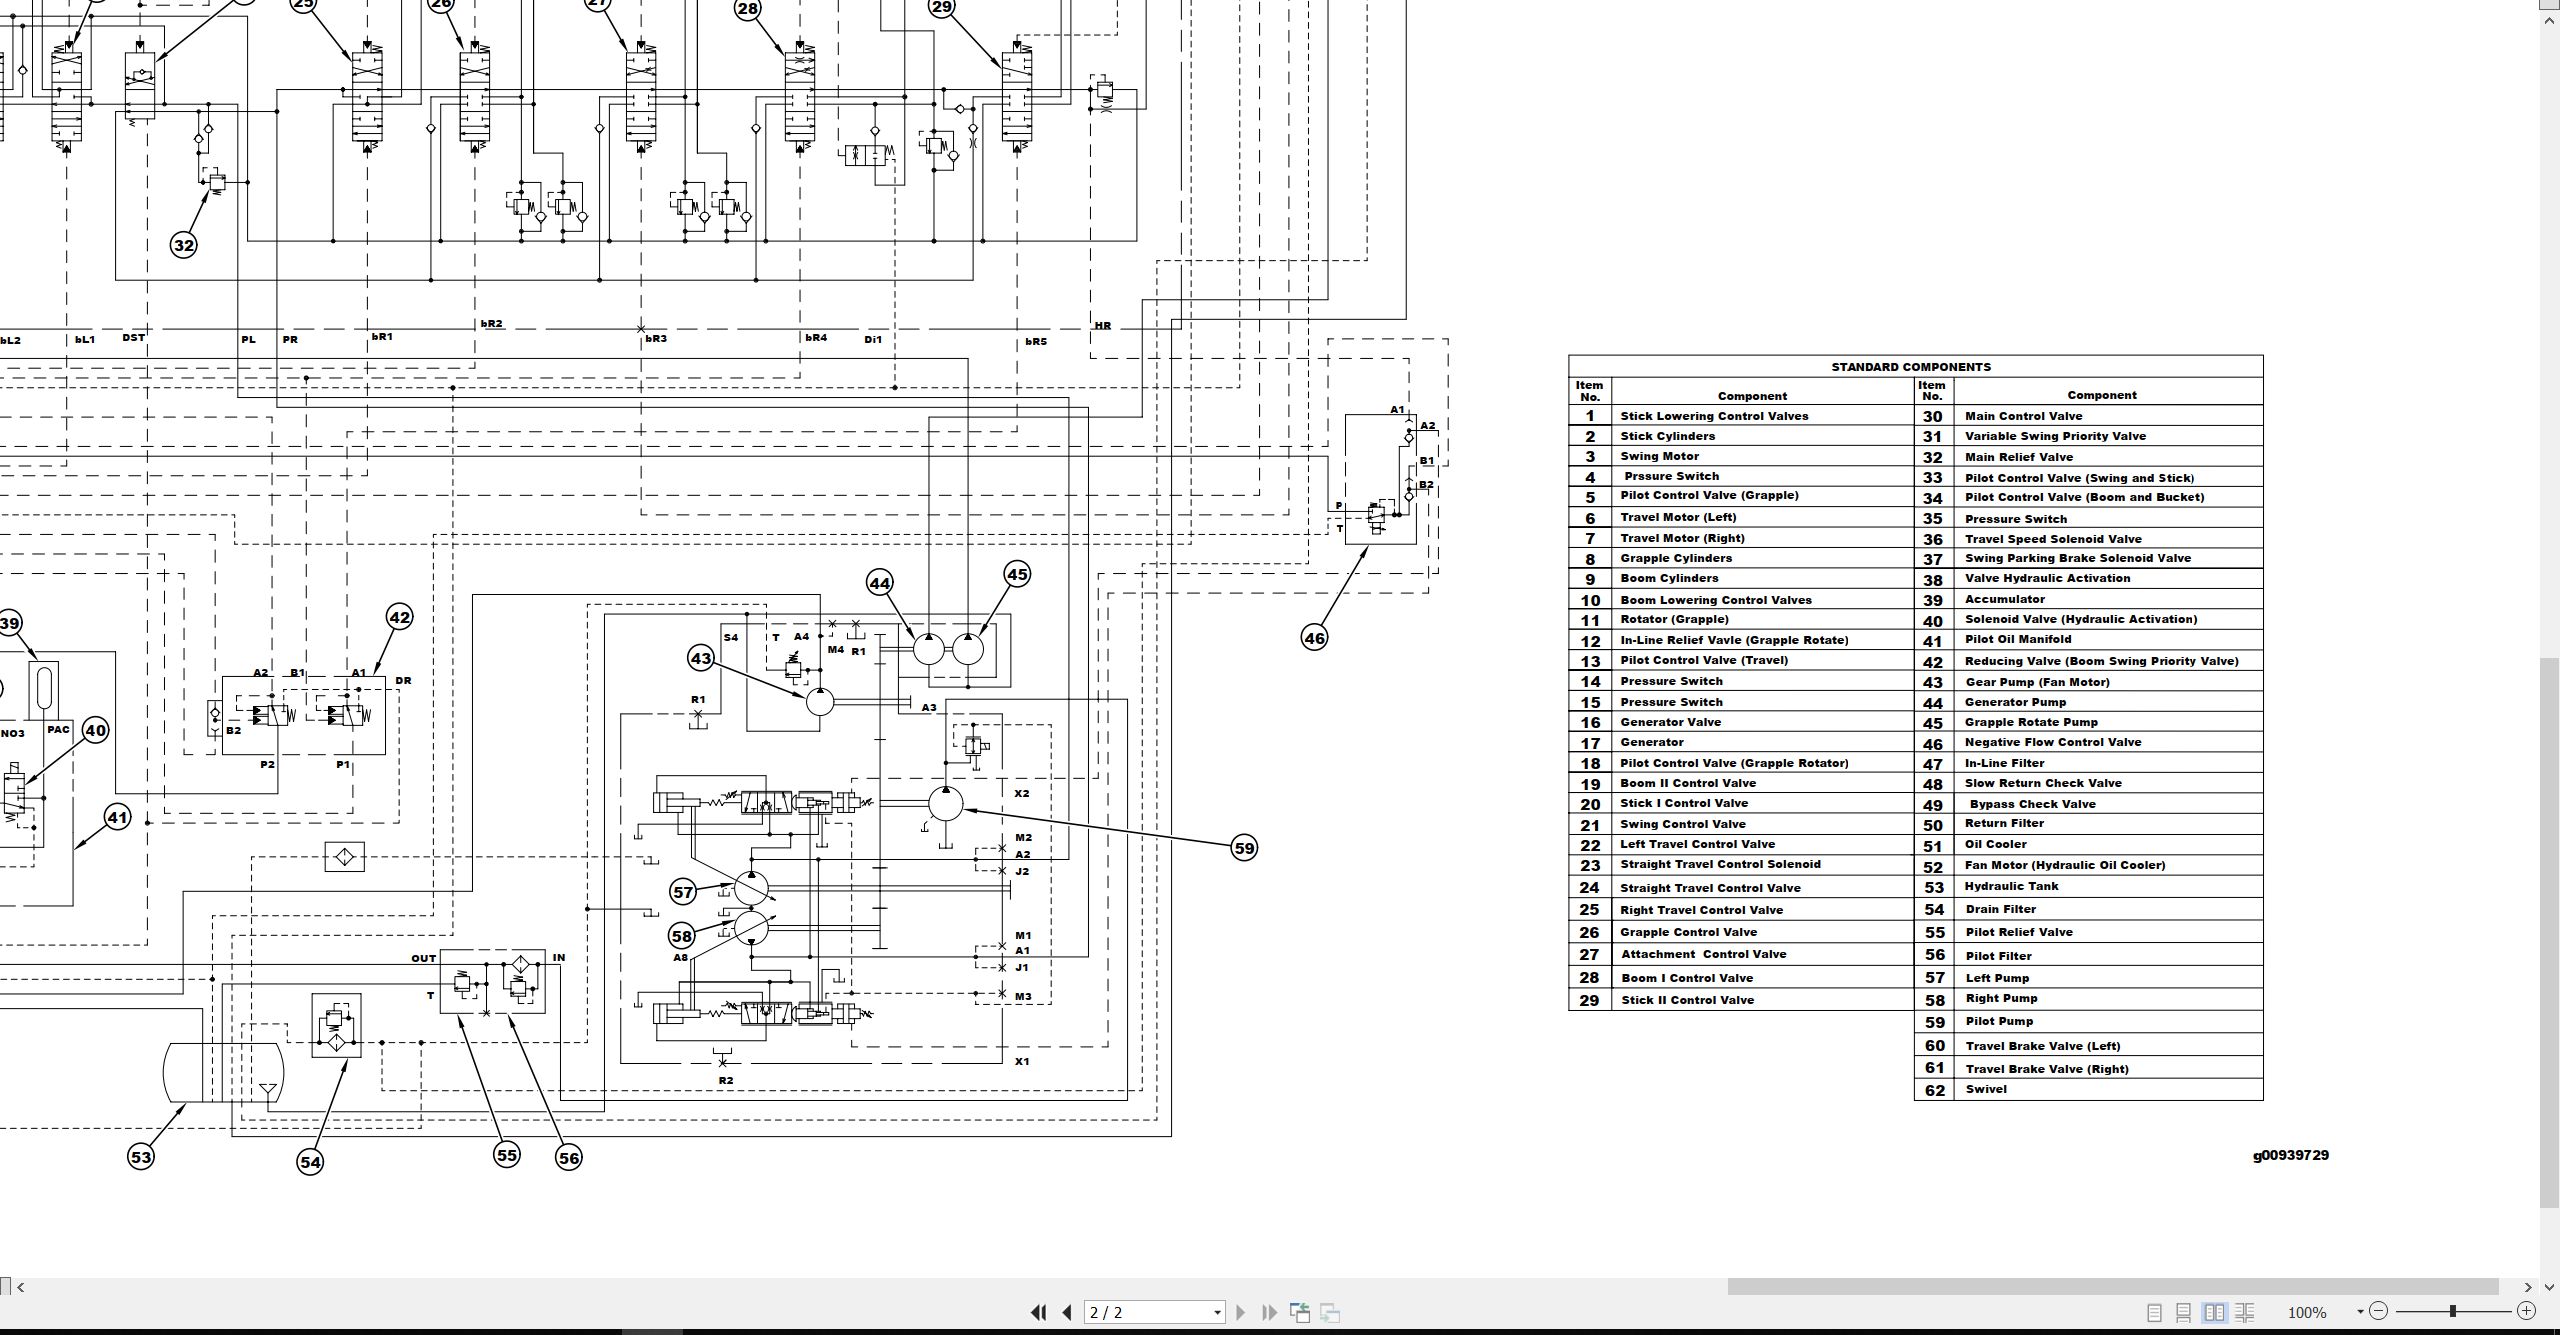Click 'Oil Cooler' table entry
Image resolution: width=2560 pixels, height=1335 pixels.
[1995, 844]
